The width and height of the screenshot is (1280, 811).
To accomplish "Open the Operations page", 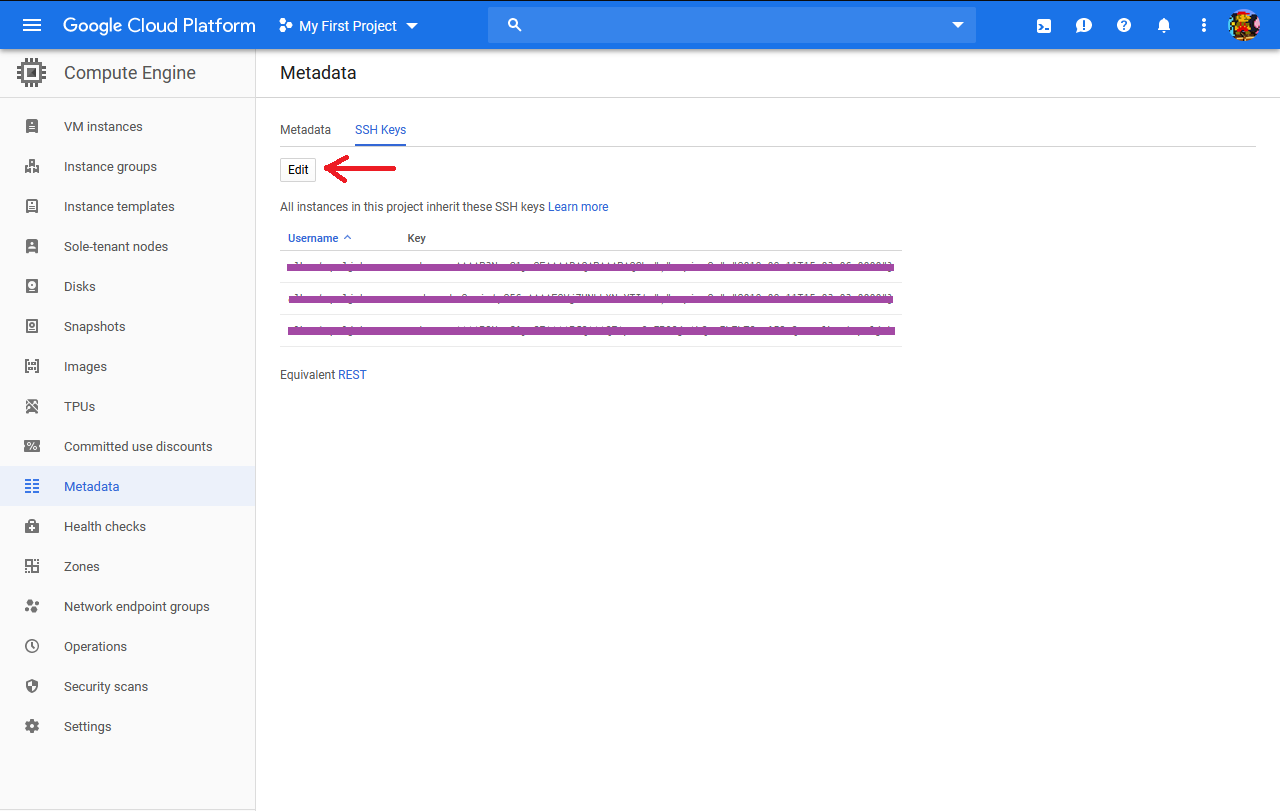I will (95, 646).
